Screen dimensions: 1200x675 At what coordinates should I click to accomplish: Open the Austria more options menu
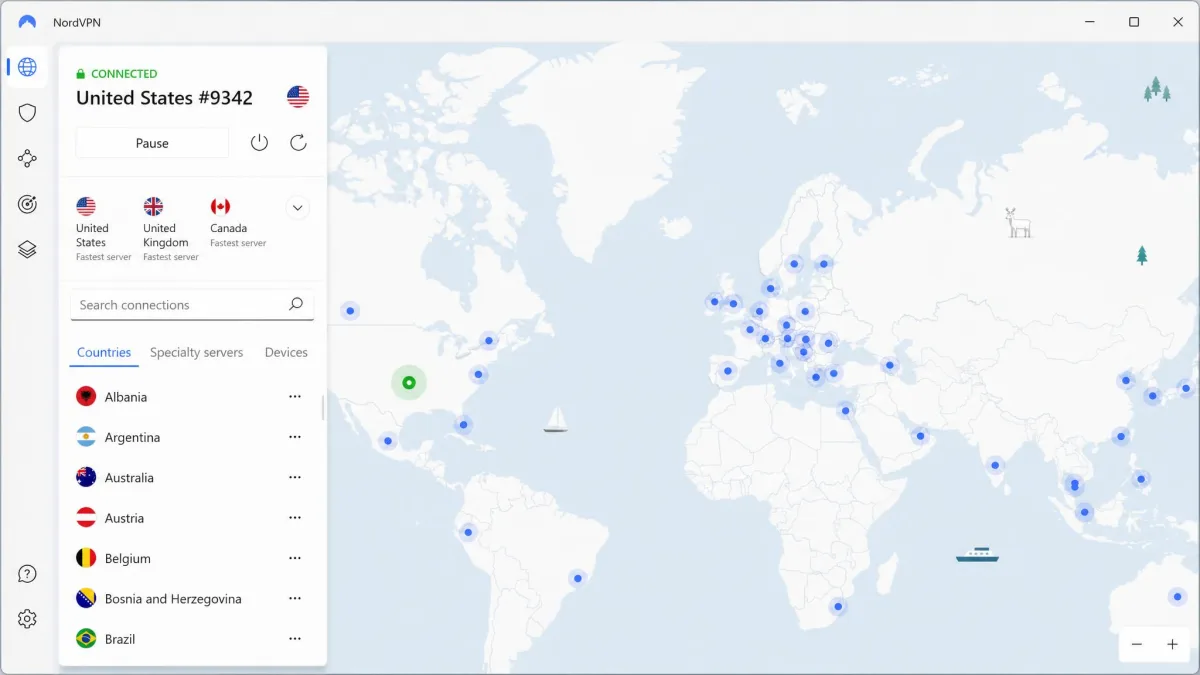295,518
